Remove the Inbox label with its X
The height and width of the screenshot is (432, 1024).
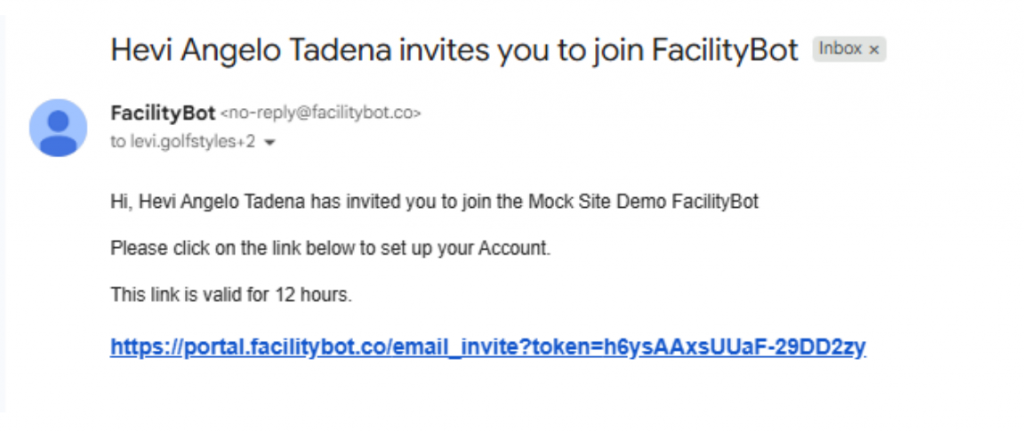[x=874, y=49]
